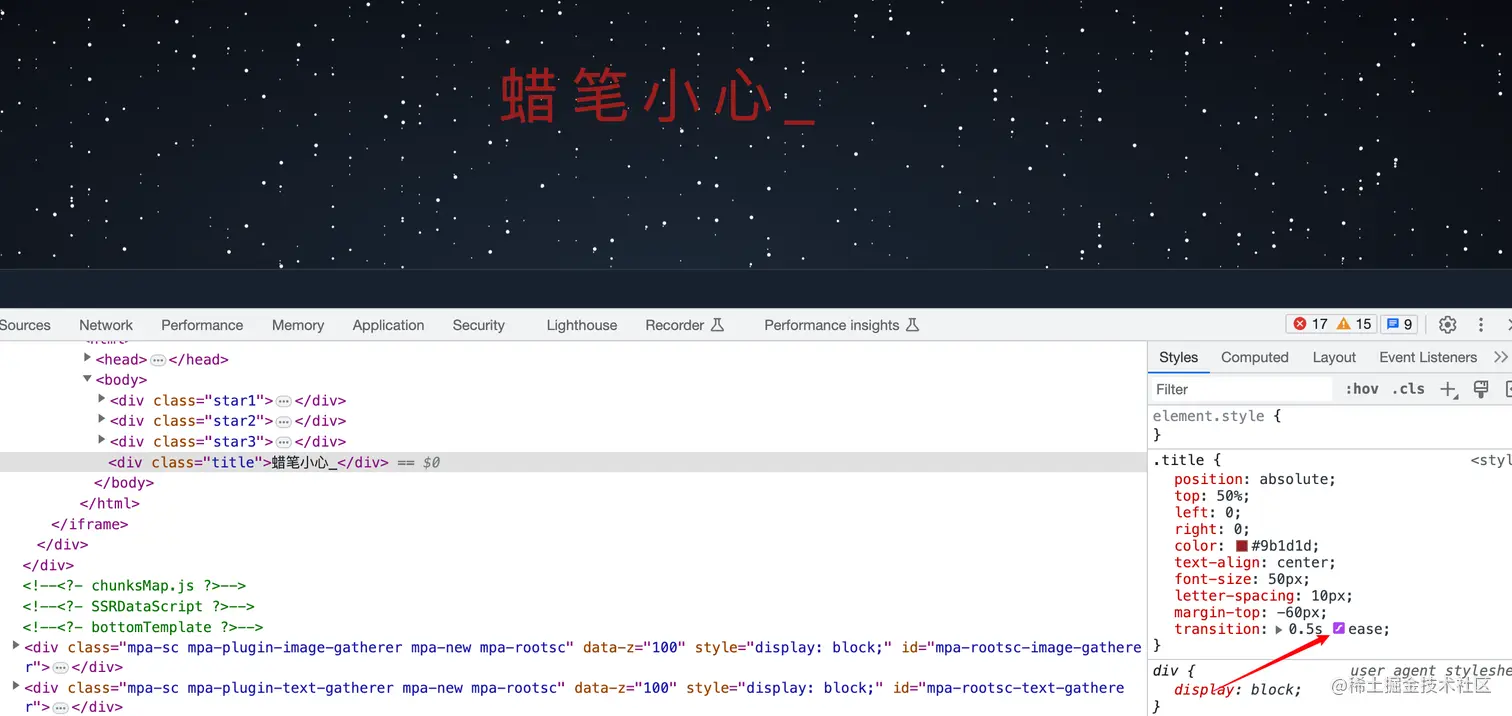This screenshot has width=1512, height=716.
Task: Click the transition duration 0.5s
Action: (x=1305, y=629)
